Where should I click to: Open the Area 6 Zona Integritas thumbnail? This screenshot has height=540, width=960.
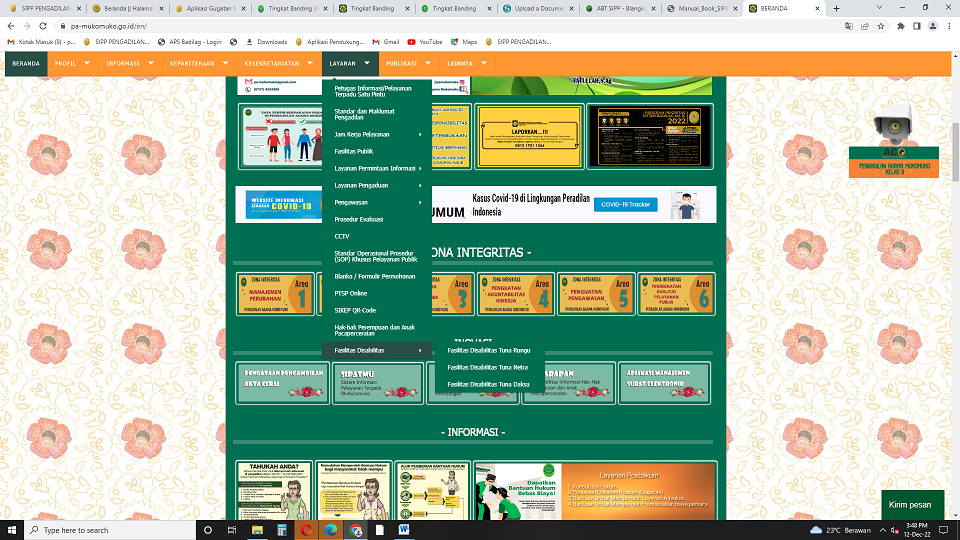point(677,294)
